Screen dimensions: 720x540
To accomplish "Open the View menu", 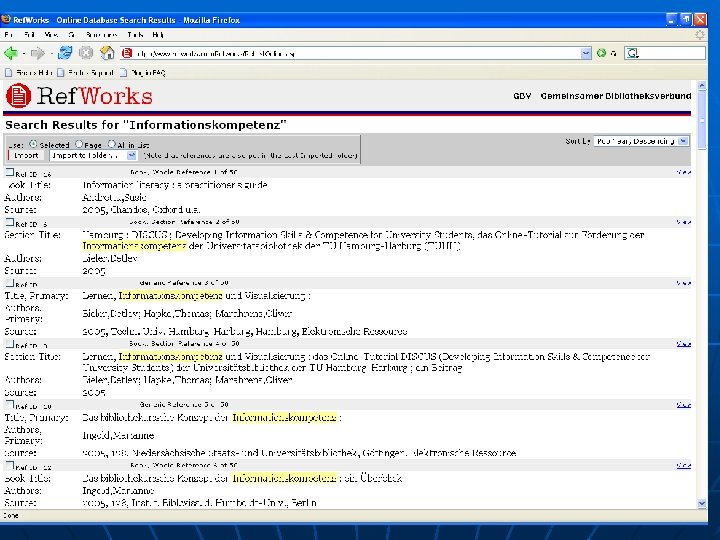I will (x=51, y=34).
